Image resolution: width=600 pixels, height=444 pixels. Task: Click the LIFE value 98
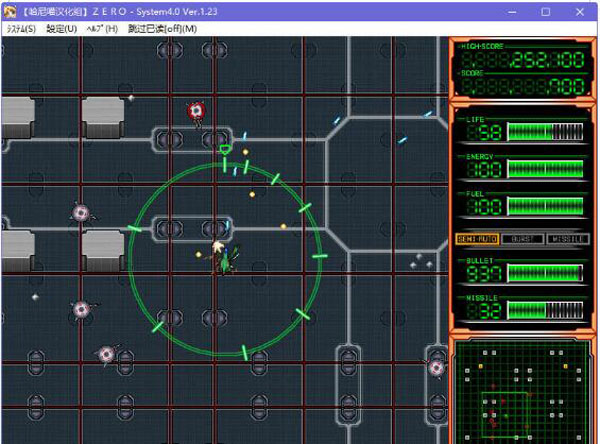click(x=489, y=133)
